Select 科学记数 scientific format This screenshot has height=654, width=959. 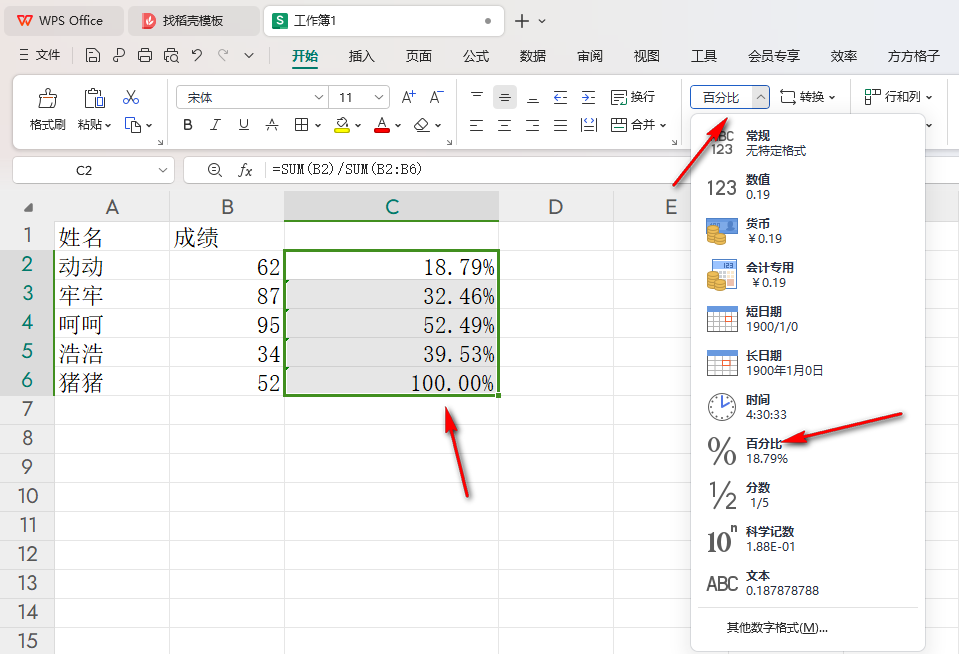tap(807, 539)
